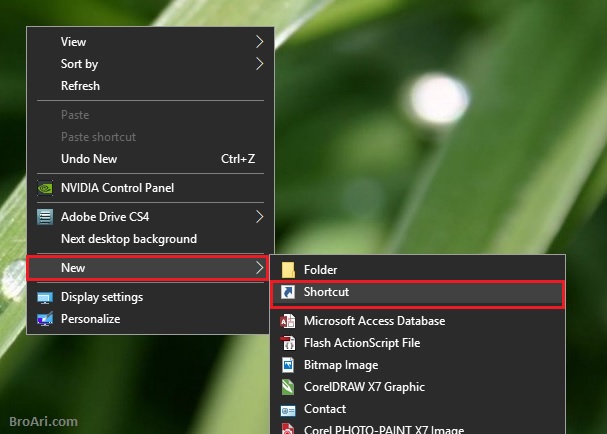
Task: Create a new Shortcut from submenu
Action: point(418,293)
